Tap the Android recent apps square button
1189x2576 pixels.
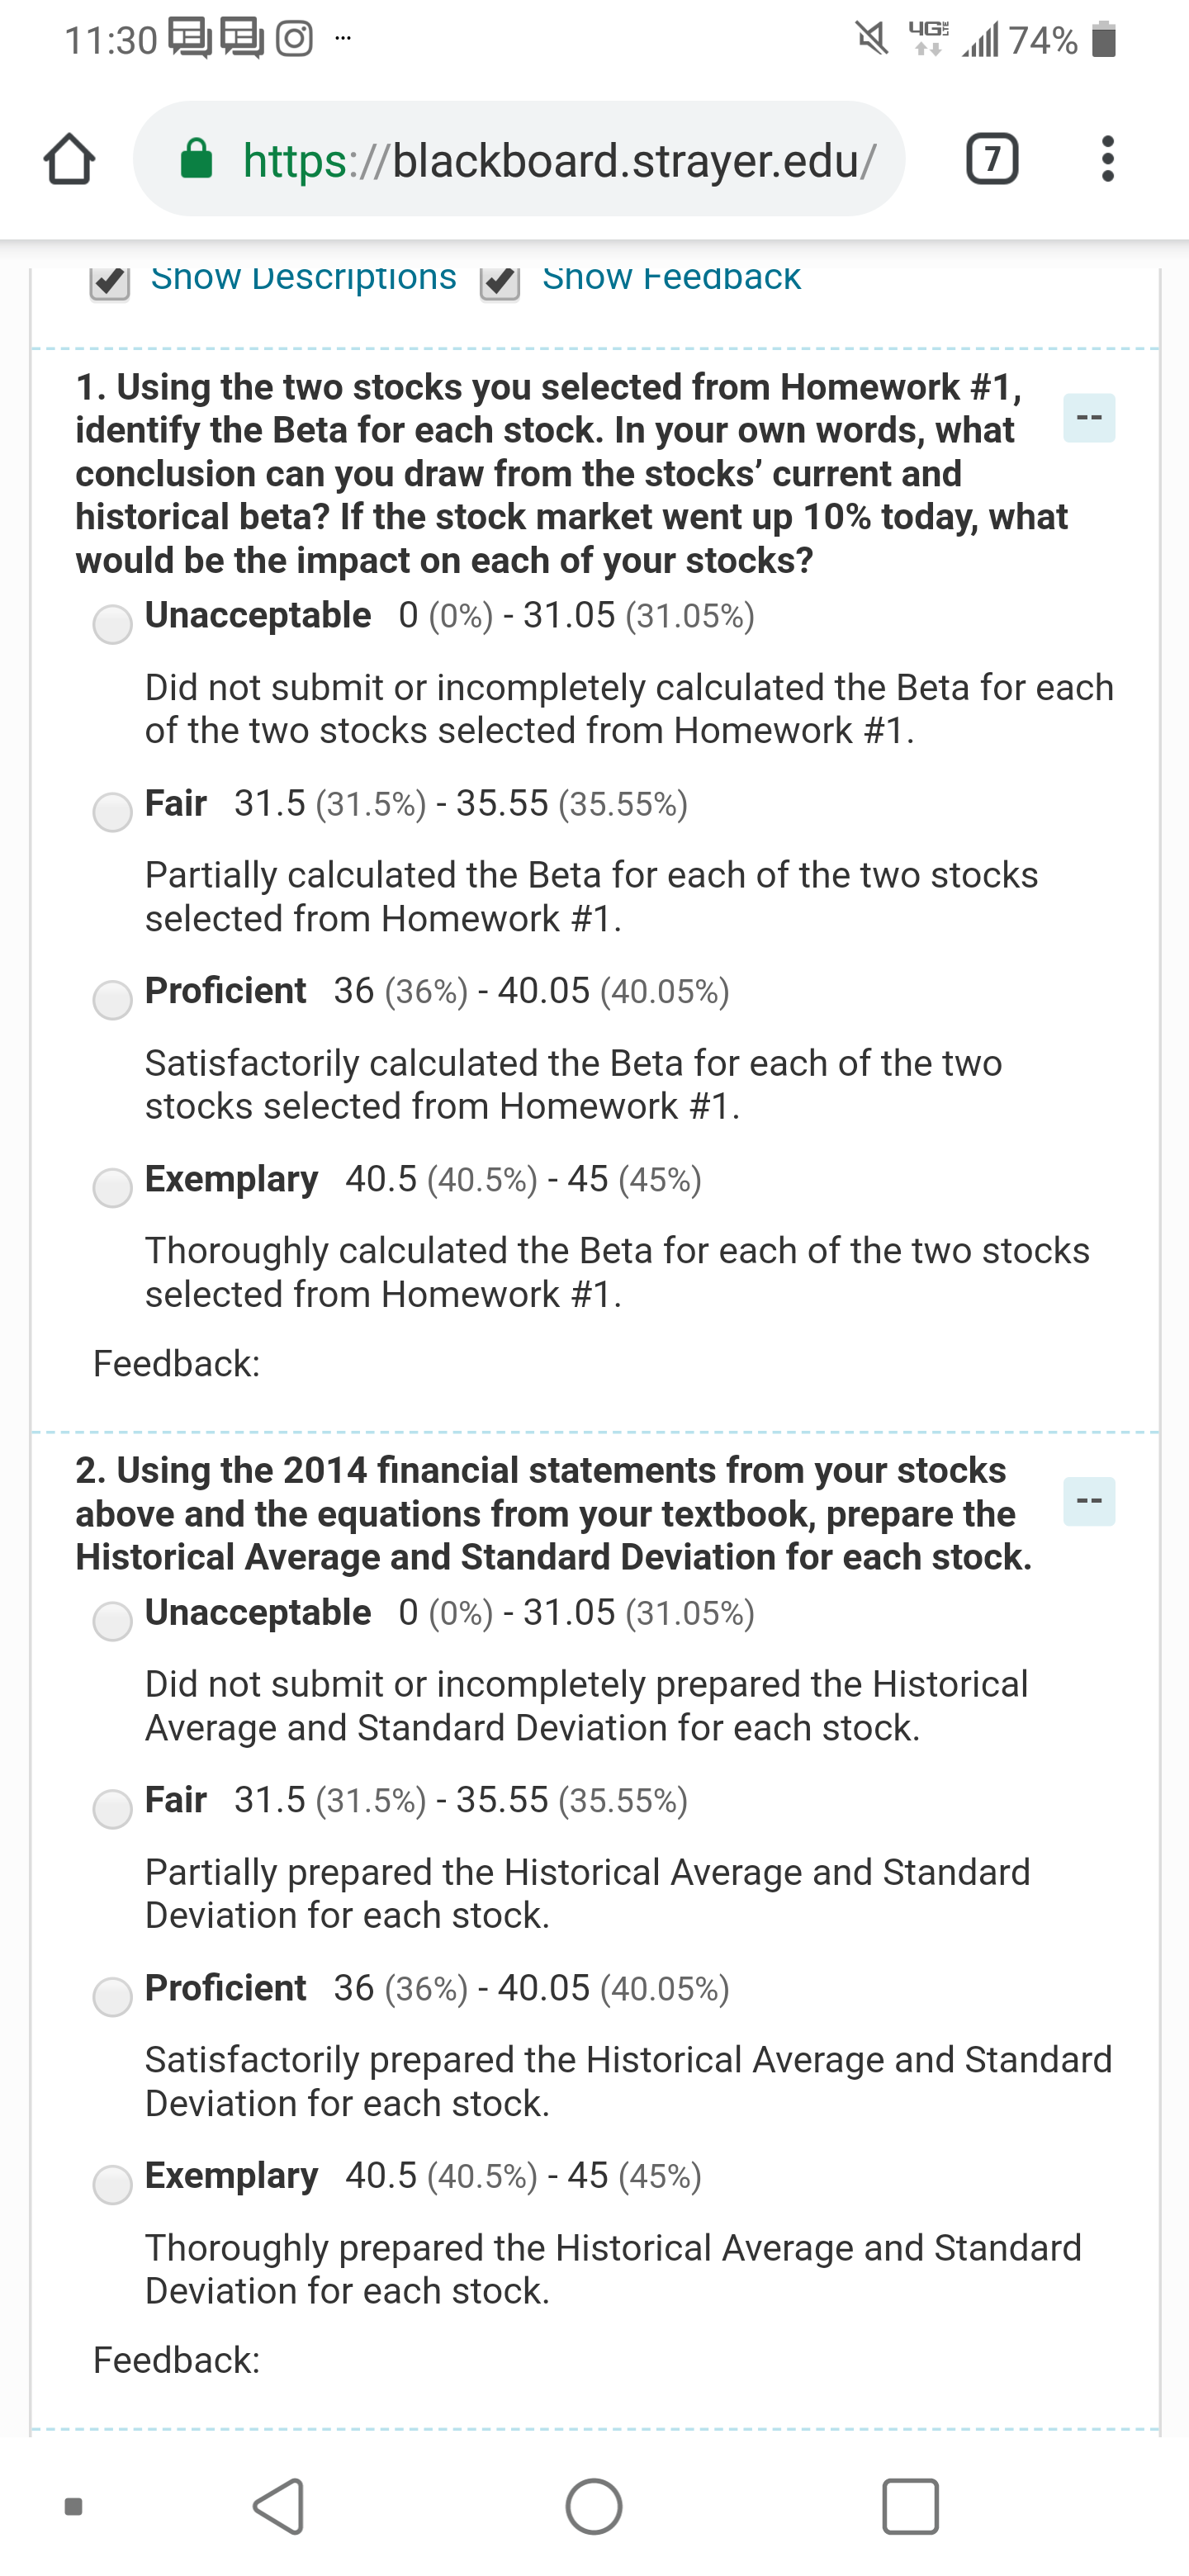(x=910, y=2506)
